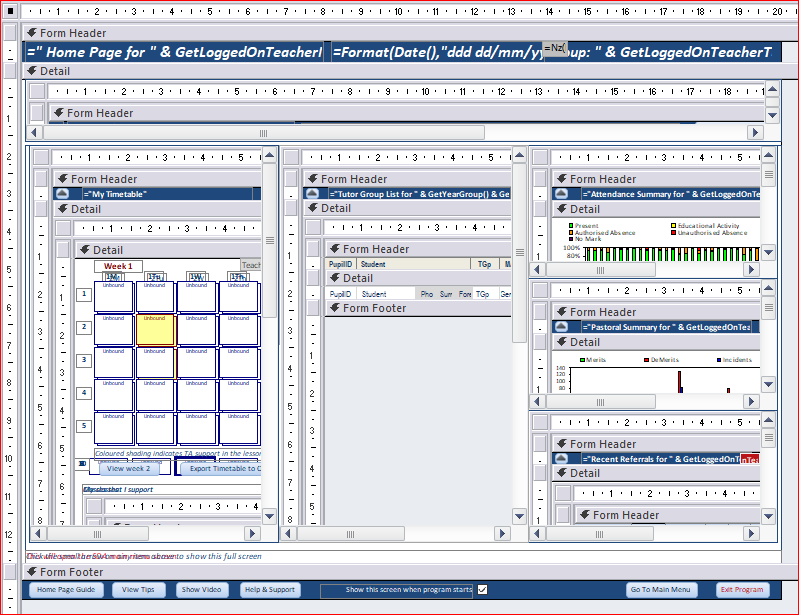Click the blue Incidents legend swatch
The height and width of the screenshot is (615, 799).
719,360
